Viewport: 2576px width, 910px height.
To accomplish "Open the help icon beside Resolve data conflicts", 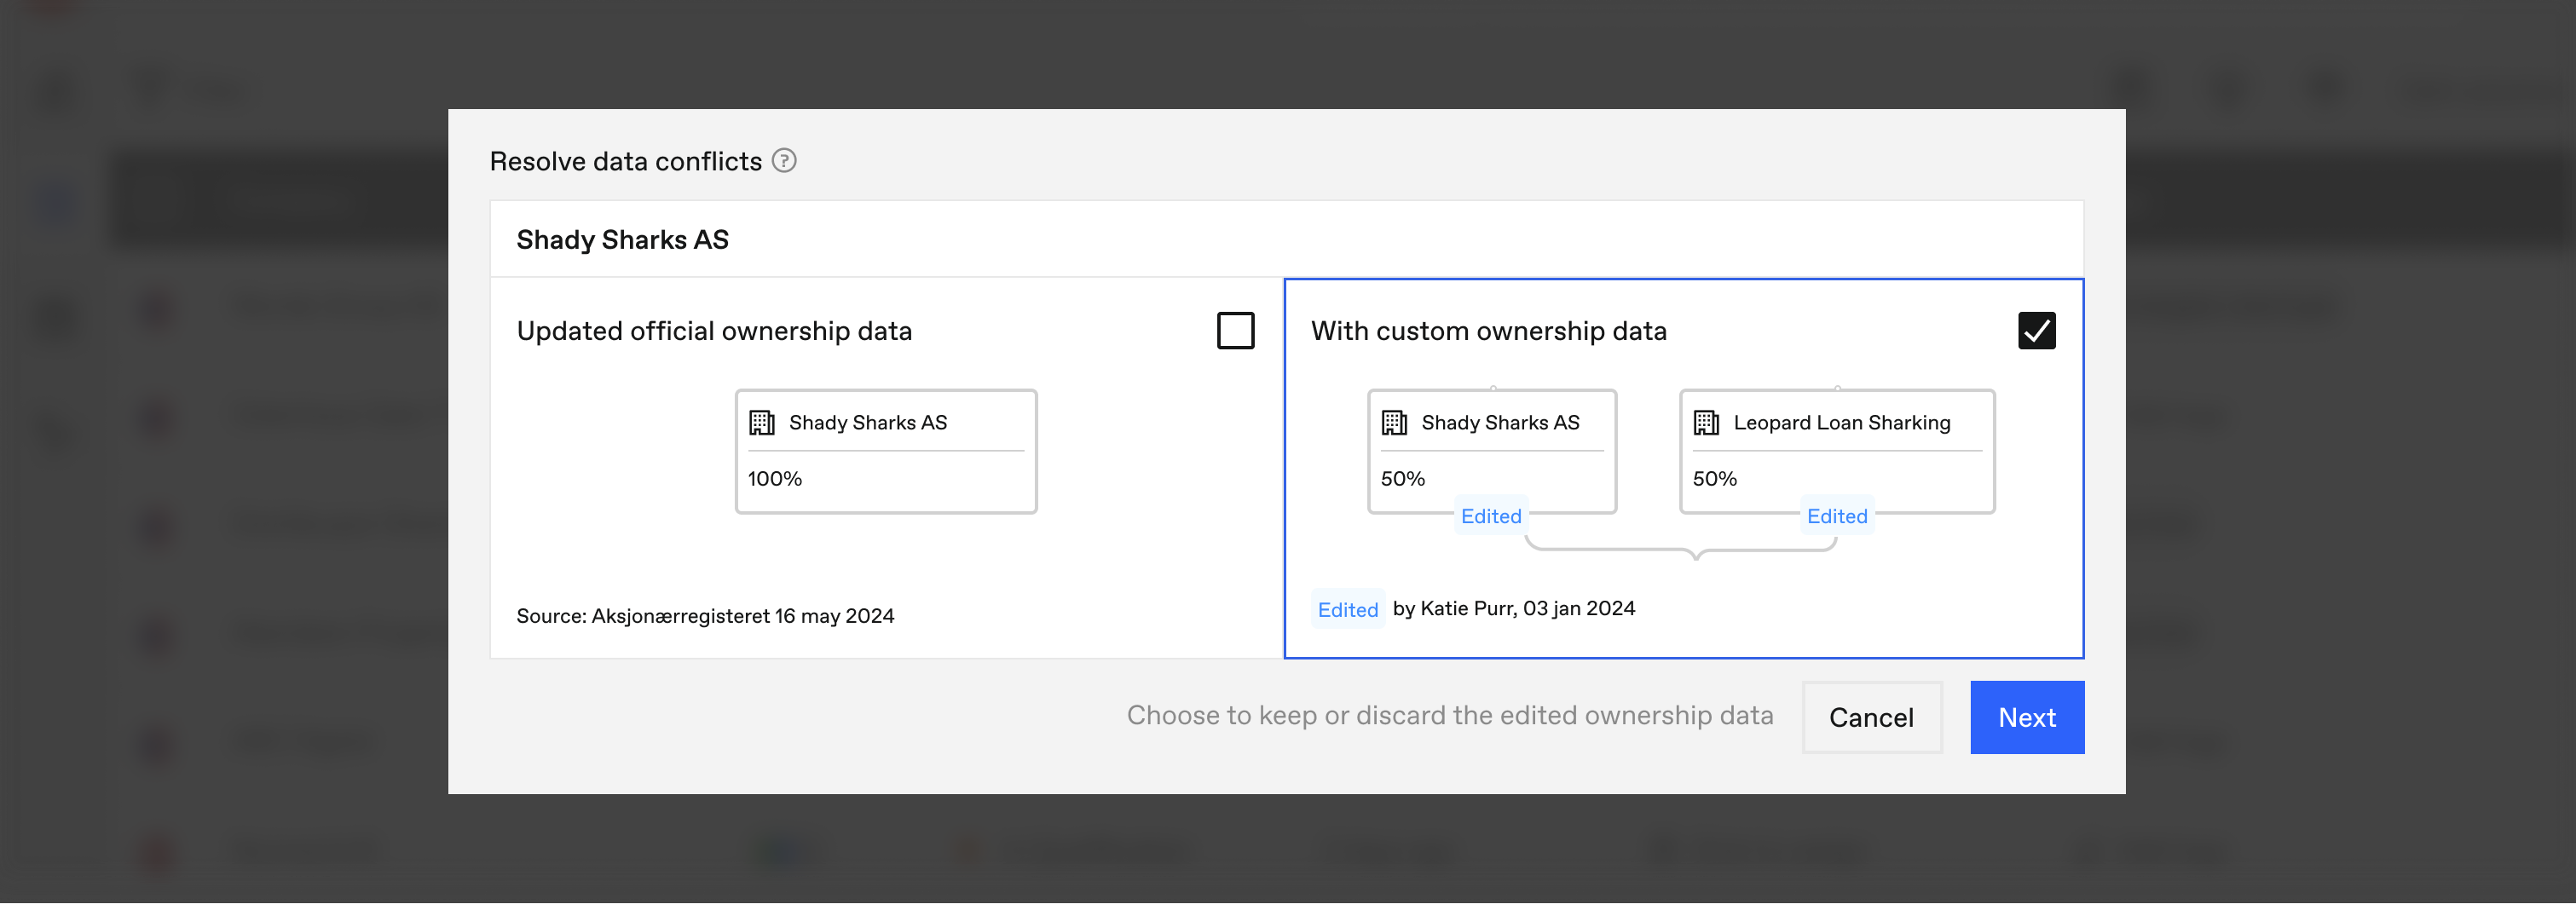I will coord(784,161).
